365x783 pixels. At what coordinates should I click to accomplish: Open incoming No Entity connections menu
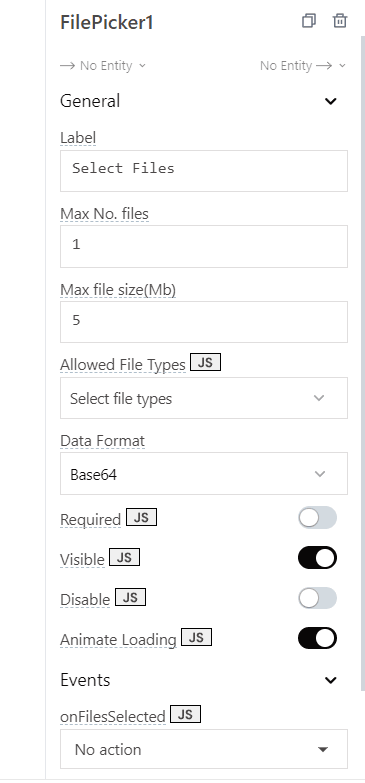click(x=103, y=65)
